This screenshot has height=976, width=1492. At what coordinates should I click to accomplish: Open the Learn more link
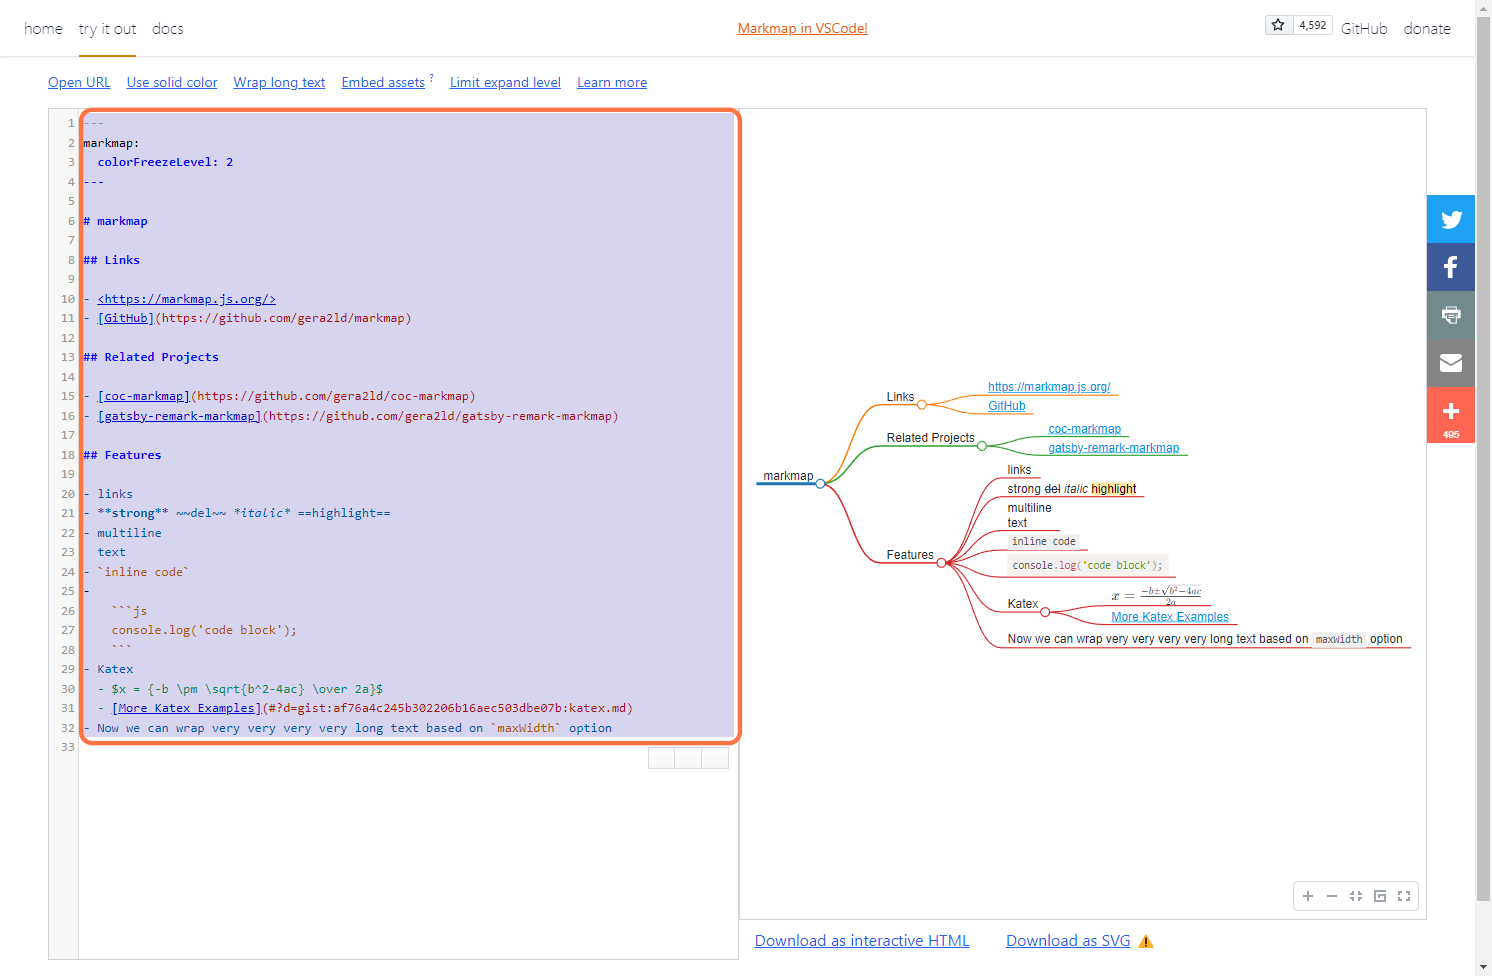point(612,82)
